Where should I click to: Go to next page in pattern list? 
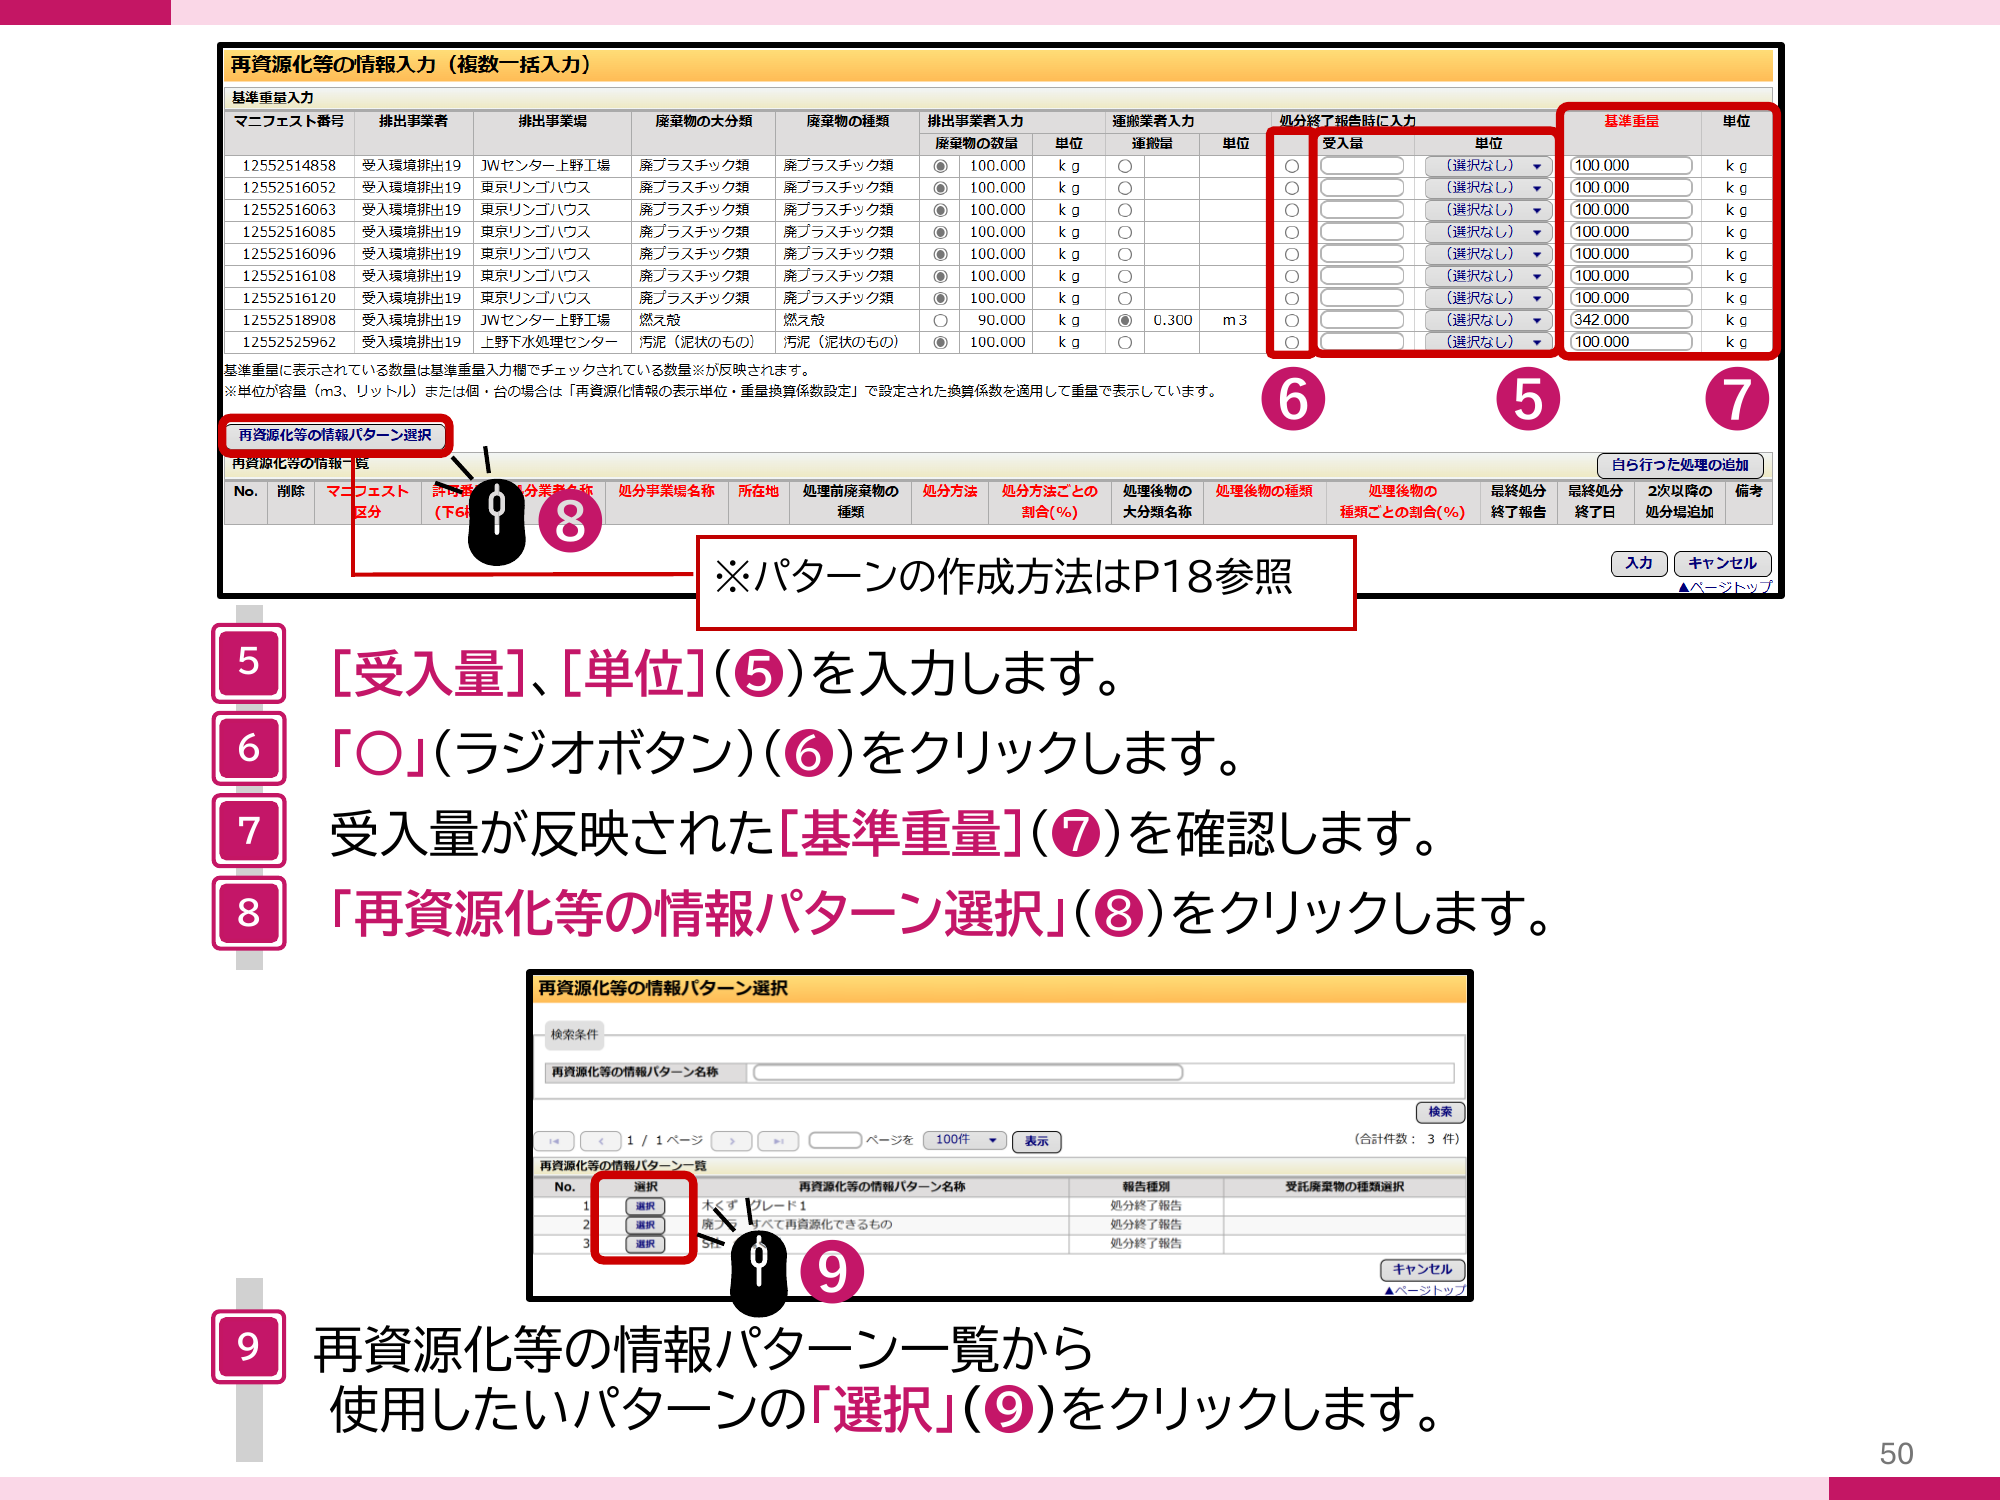coord(732,1140)
